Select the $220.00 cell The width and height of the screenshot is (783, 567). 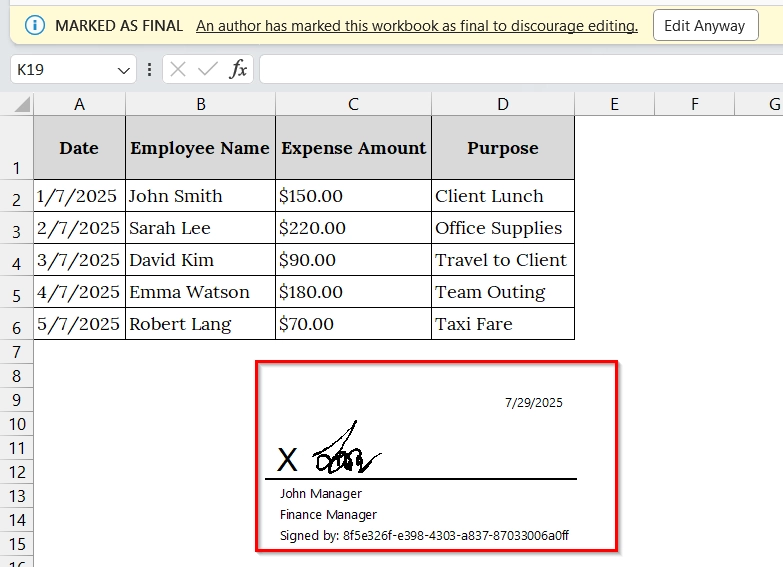pyautogui.click(x=353, y=228)
